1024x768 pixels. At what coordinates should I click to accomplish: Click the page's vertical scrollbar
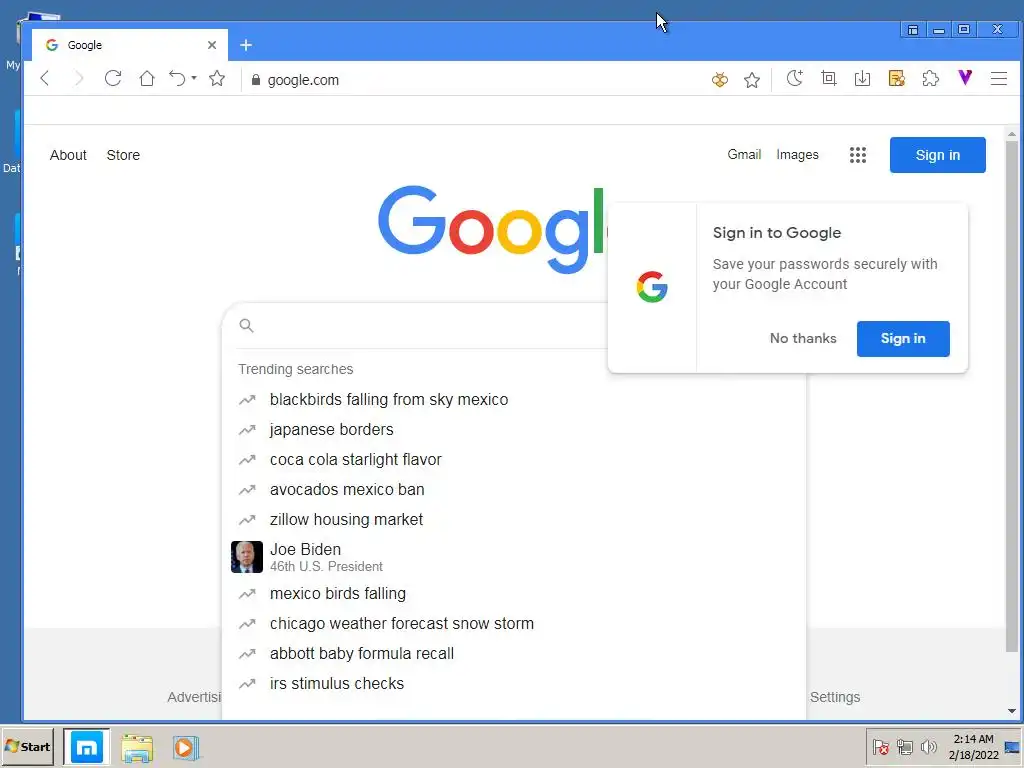pos(1012,396)
